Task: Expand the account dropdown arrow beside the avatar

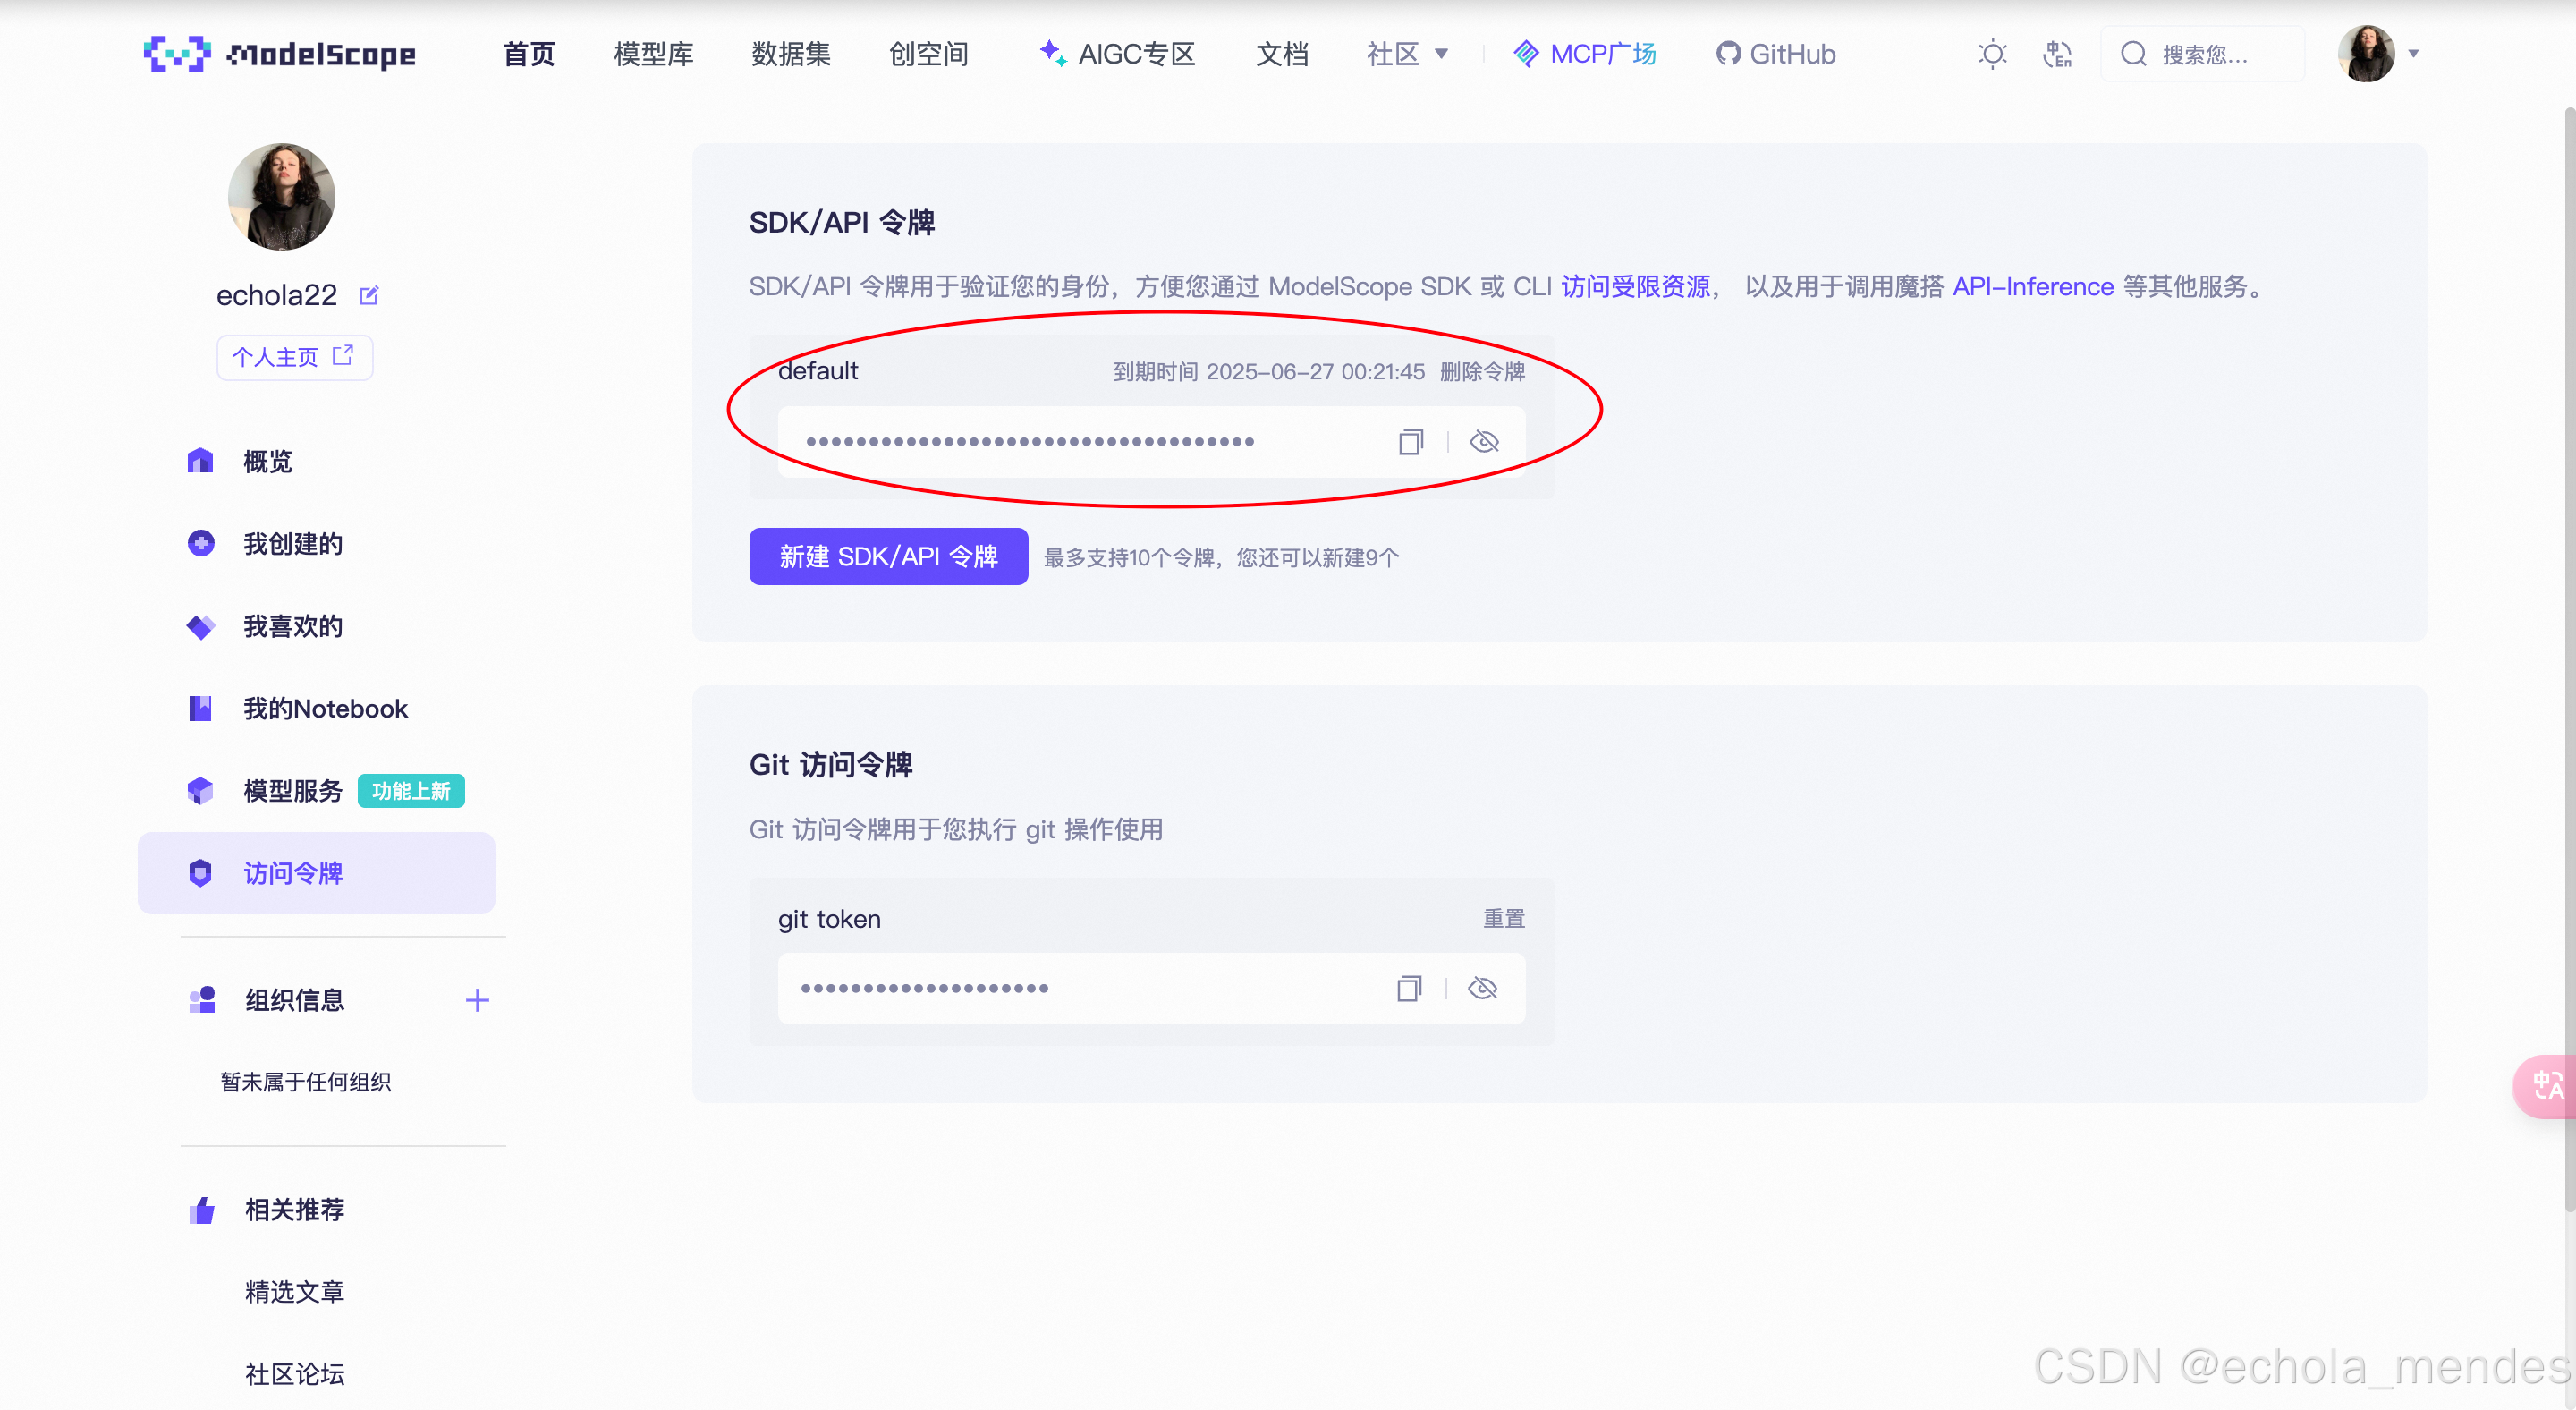Action: pyautogui.click(x=2414, y=54)
